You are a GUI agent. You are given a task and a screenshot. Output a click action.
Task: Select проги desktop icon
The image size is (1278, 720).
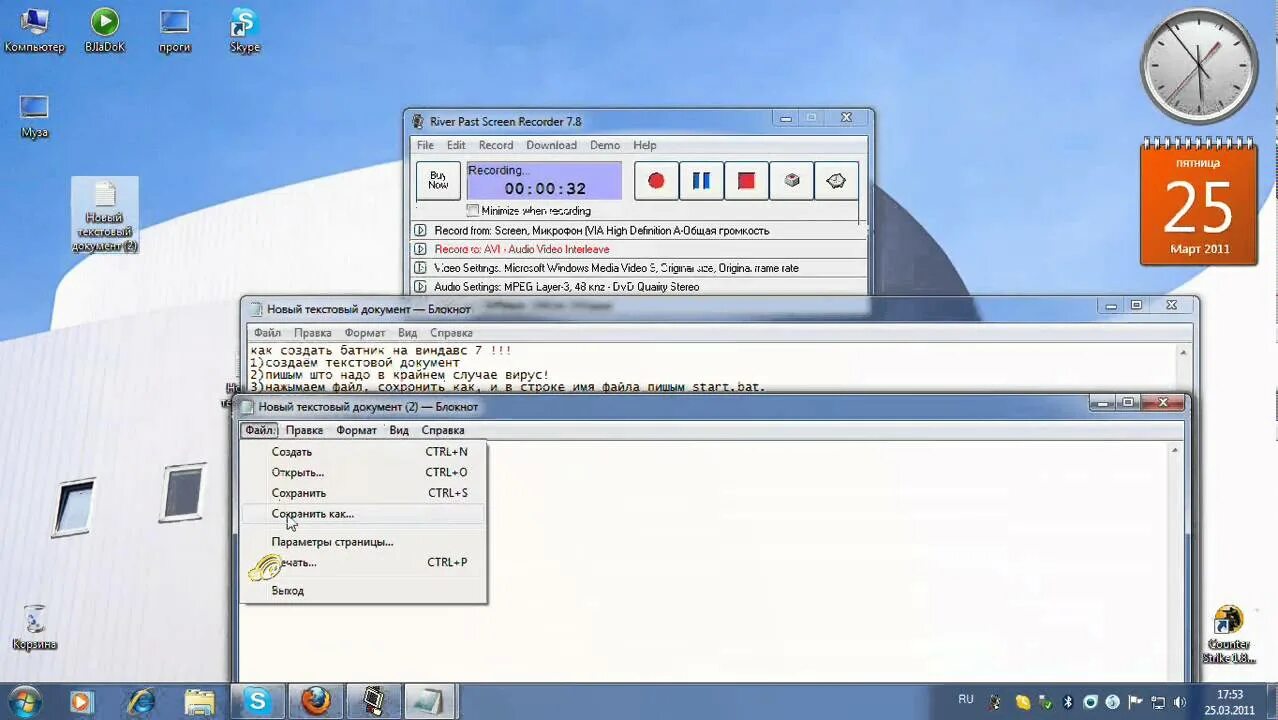coord(175,31)
